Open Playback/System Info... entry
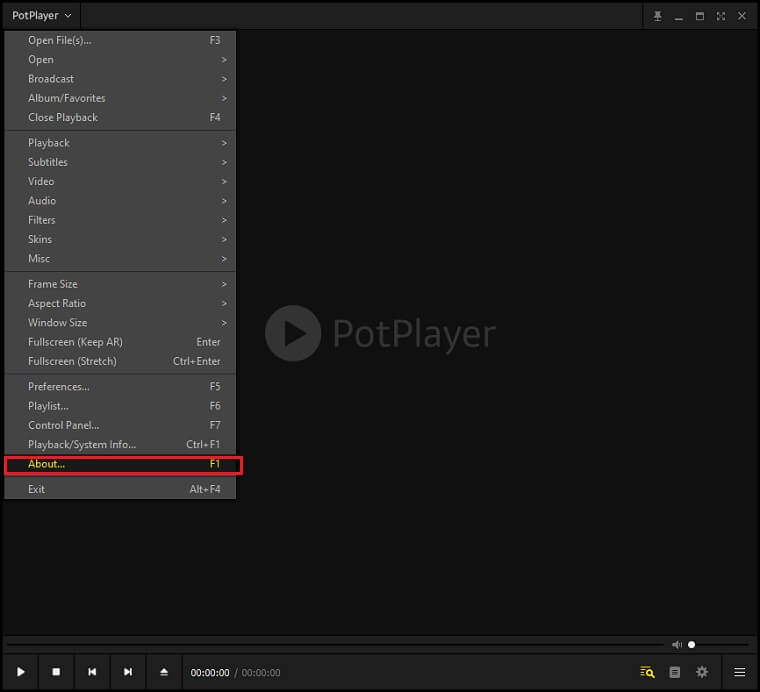760x692 pixels. click(120, 445)
